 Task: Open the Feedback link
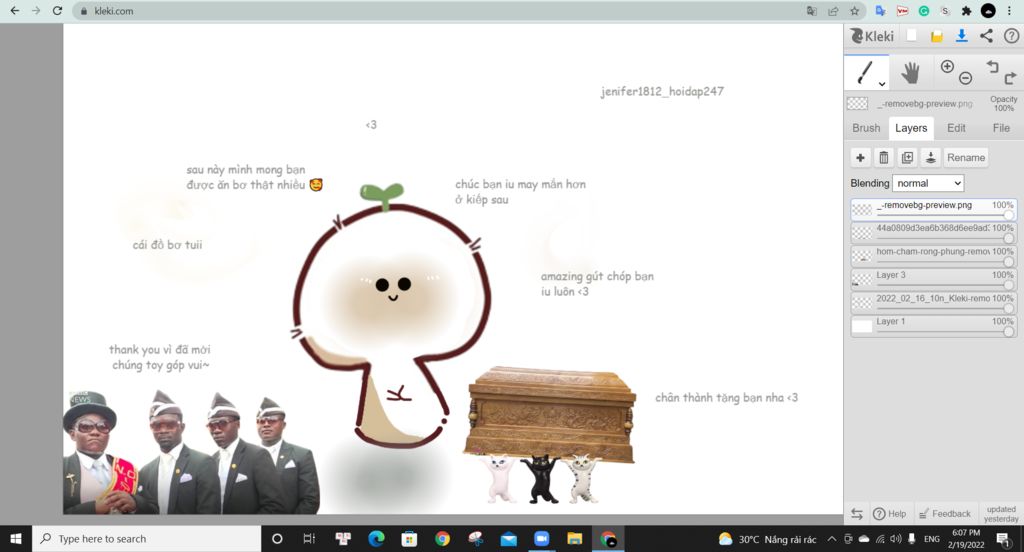click(945, 514)
